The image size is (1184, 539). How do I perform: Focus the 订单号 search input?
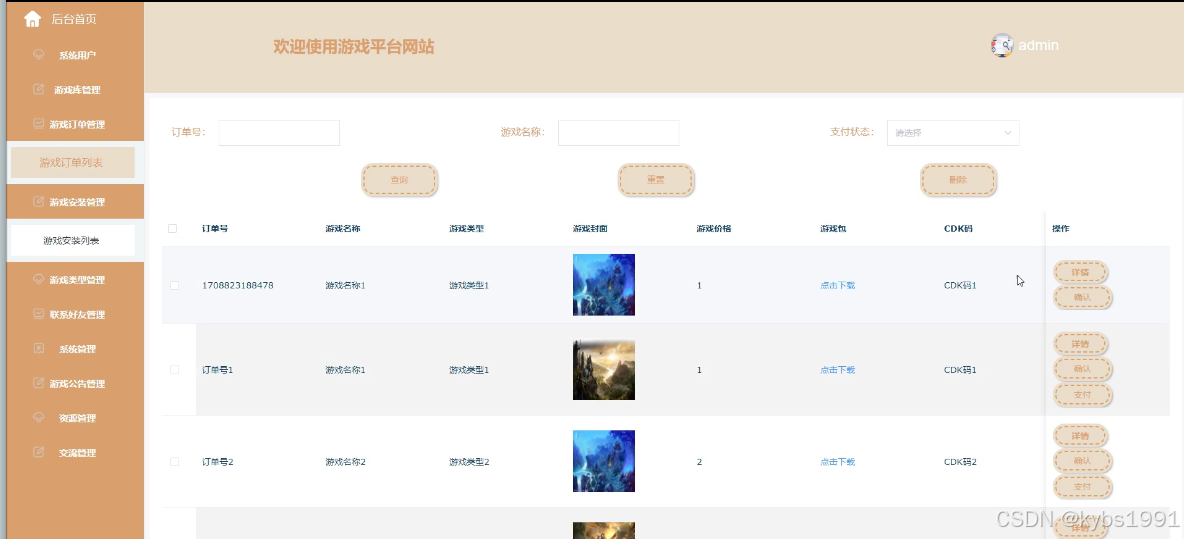279,132
